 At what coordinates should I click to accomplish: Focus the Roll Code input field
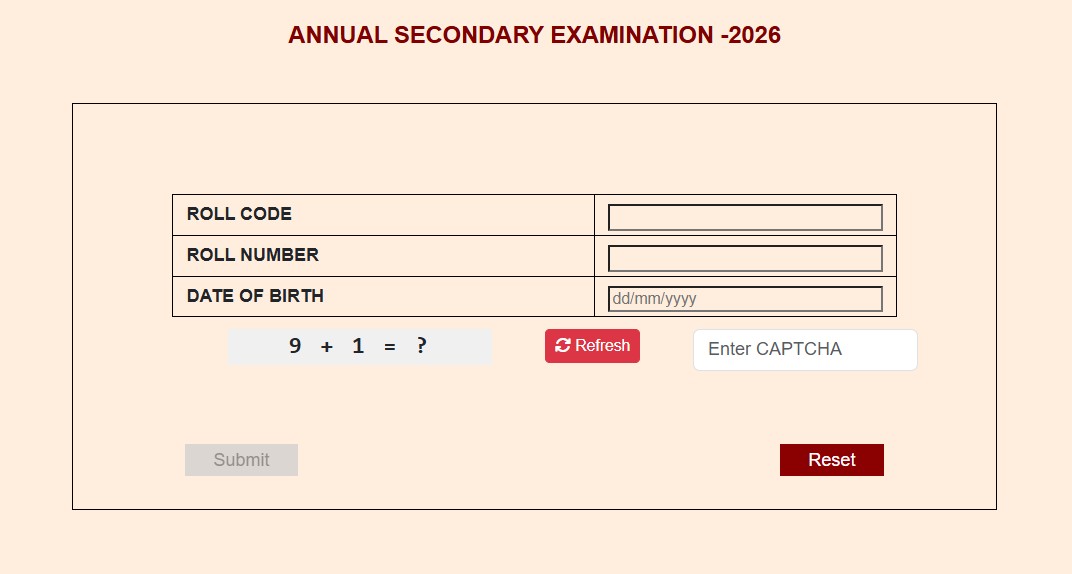point(745,217)
